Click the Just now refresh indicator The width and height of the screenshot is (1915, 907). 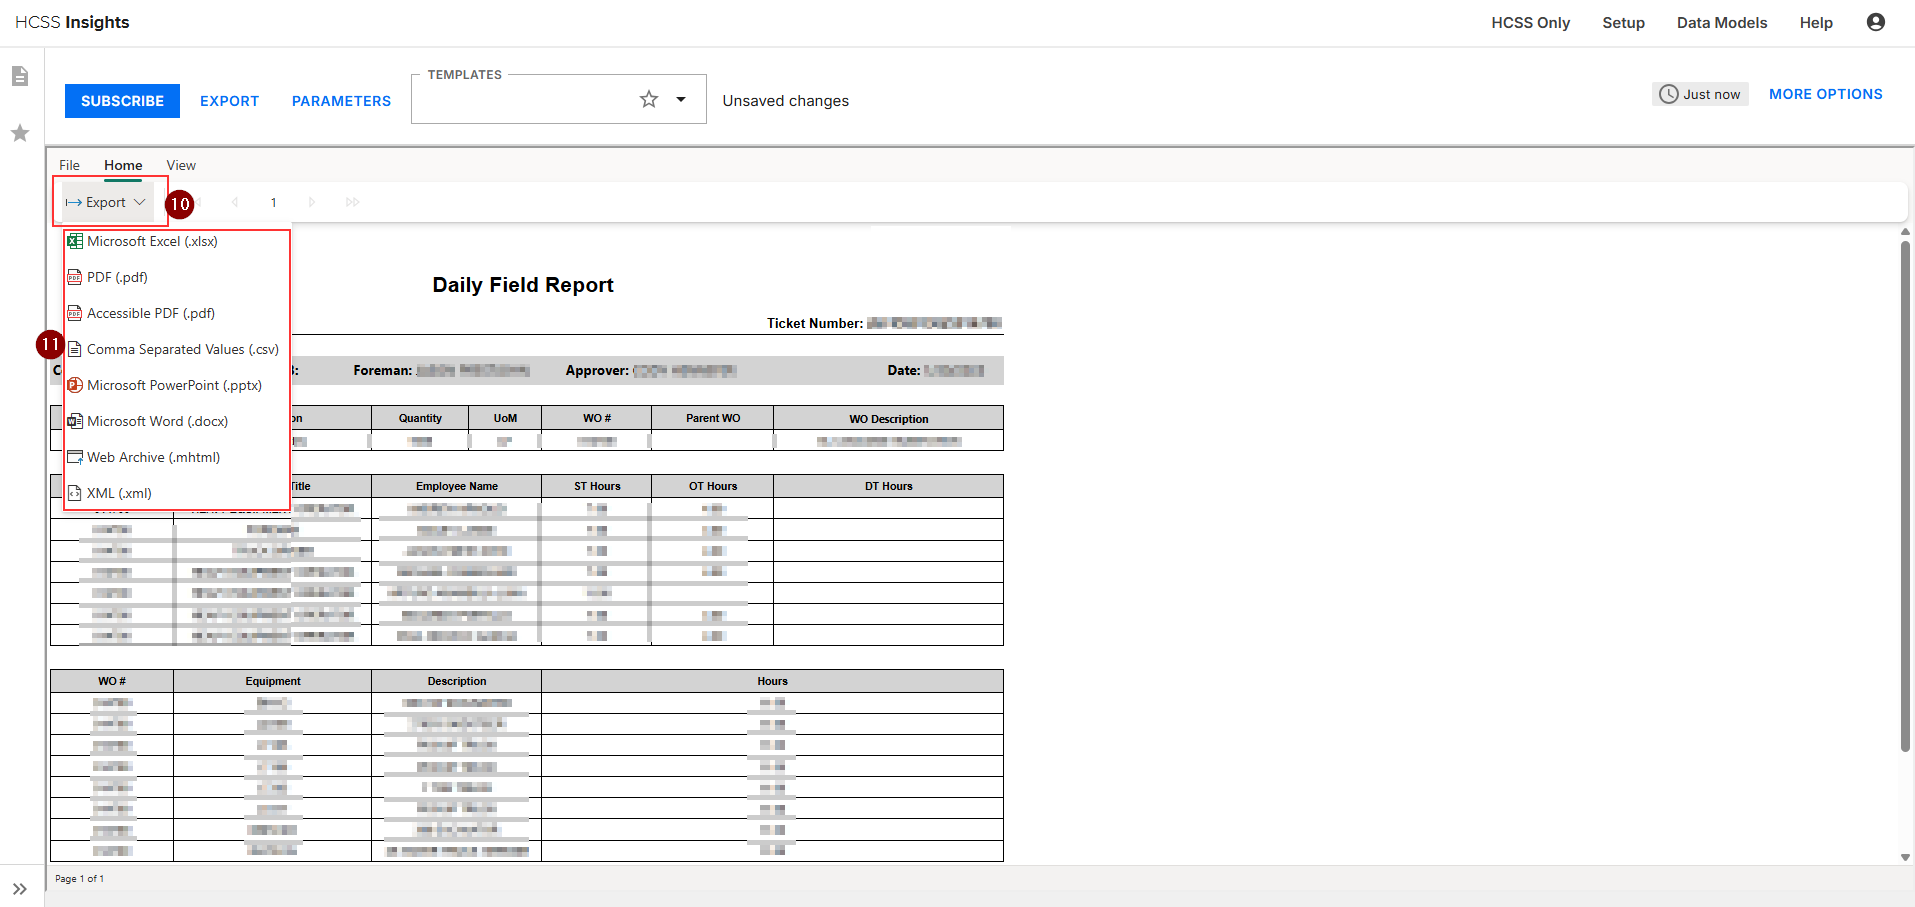(x=1700, y=94)
